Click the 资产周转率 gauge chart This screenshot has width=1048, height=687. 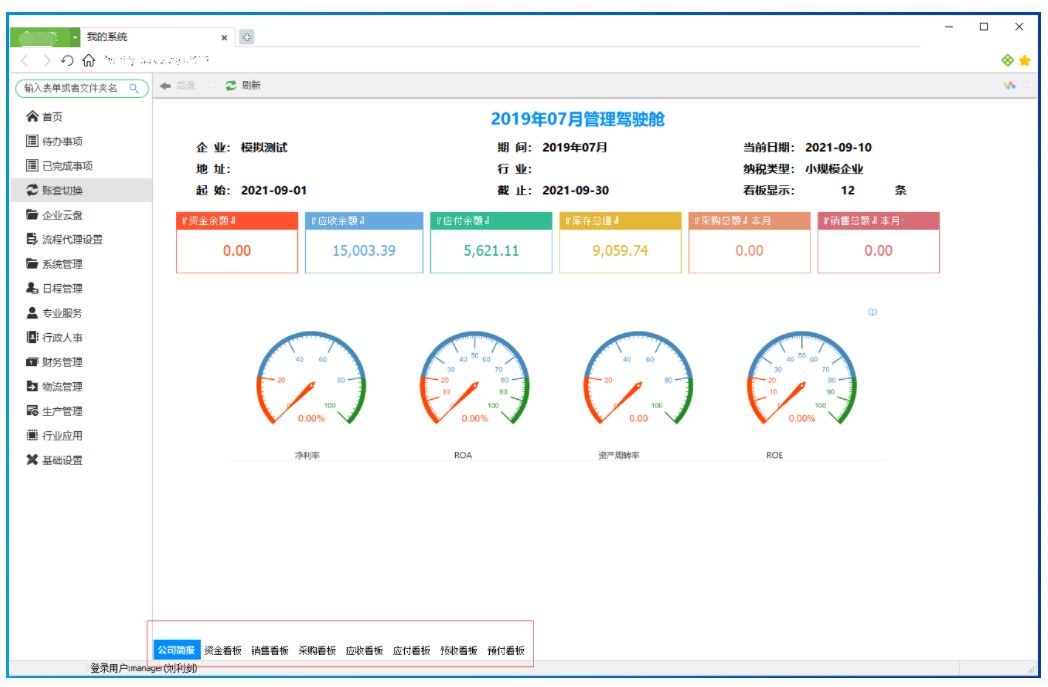(x=638, y=380)
